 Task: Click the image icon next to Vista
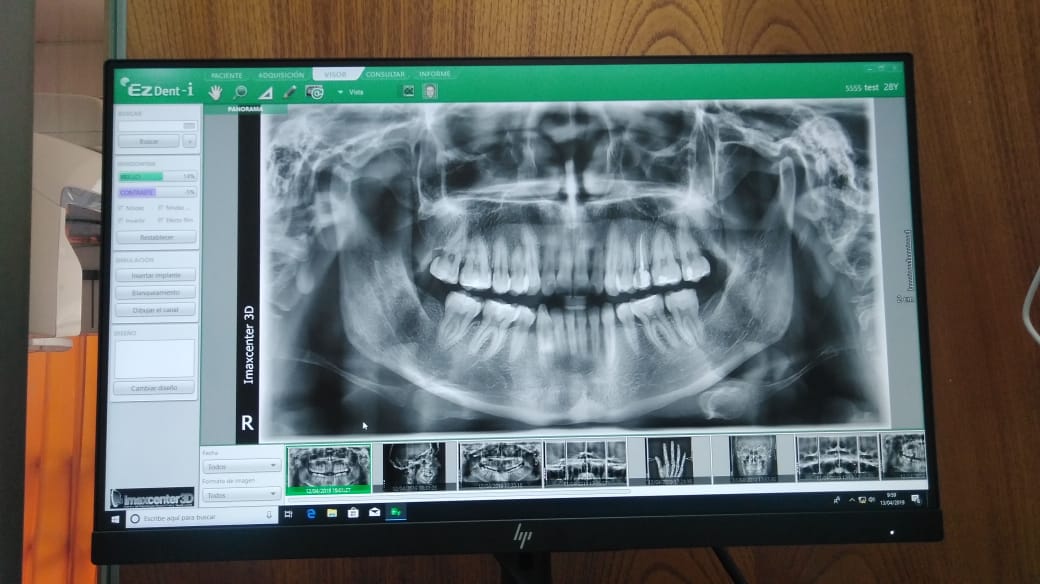(x=408, y=91)
